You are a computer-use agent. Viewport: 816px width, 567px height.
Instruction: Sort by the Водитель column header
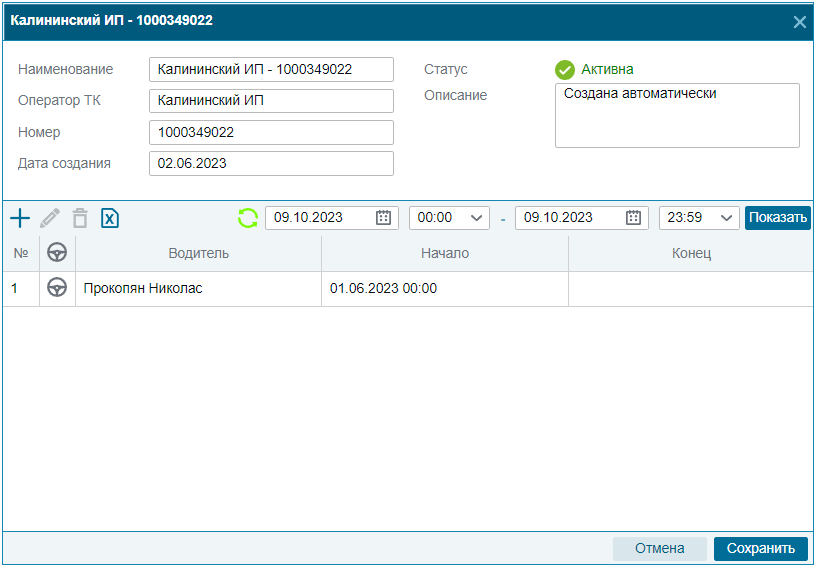(198, 253)
